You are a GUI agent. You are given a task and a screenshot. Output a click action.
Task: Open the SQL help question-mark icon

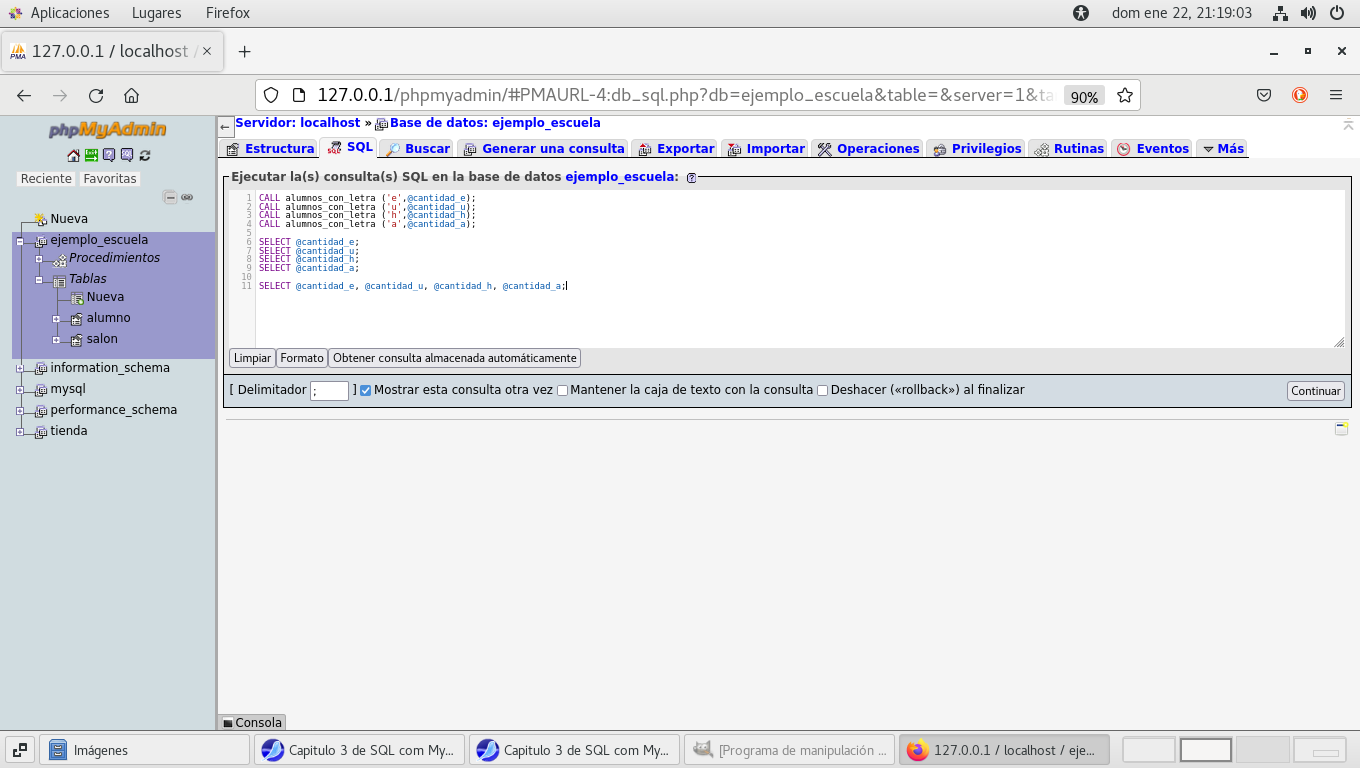[x=691, y=177]
